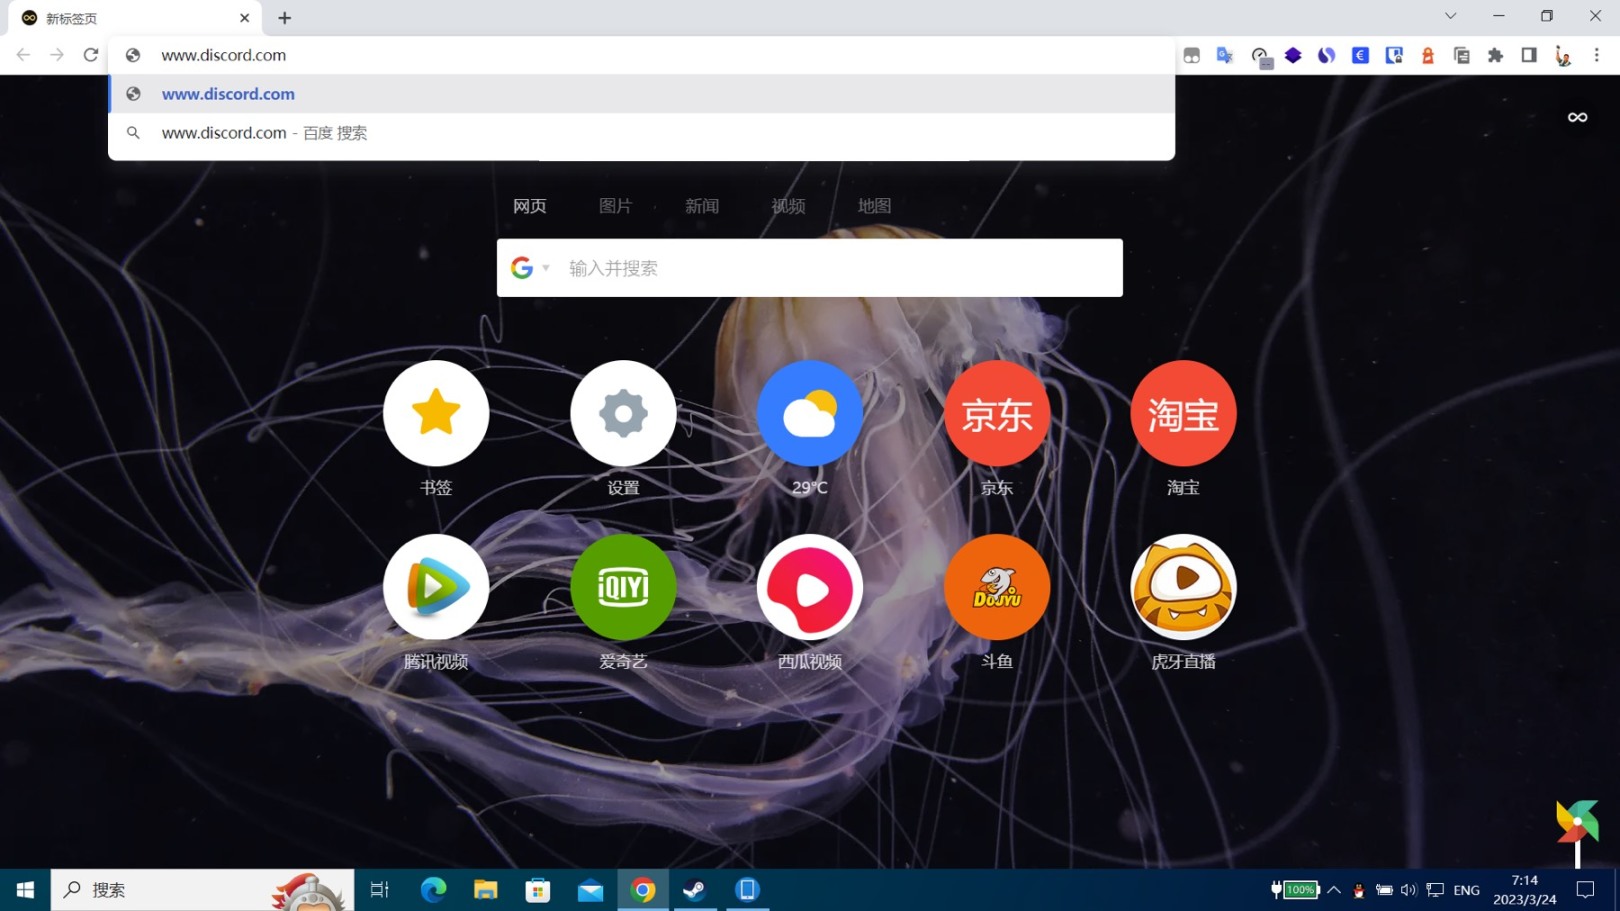Open the Mail app from taskbar
The width and height of the screenshot is (1620, 911).
591,889
